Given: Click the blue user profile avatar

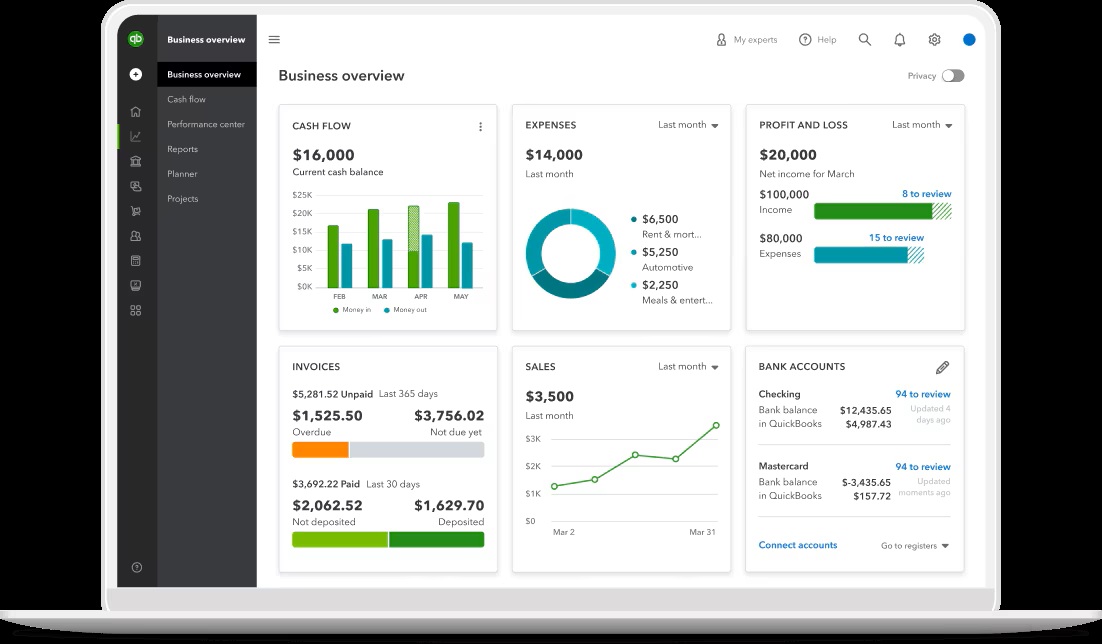Looking at the screenshot, I should [968, 40].
